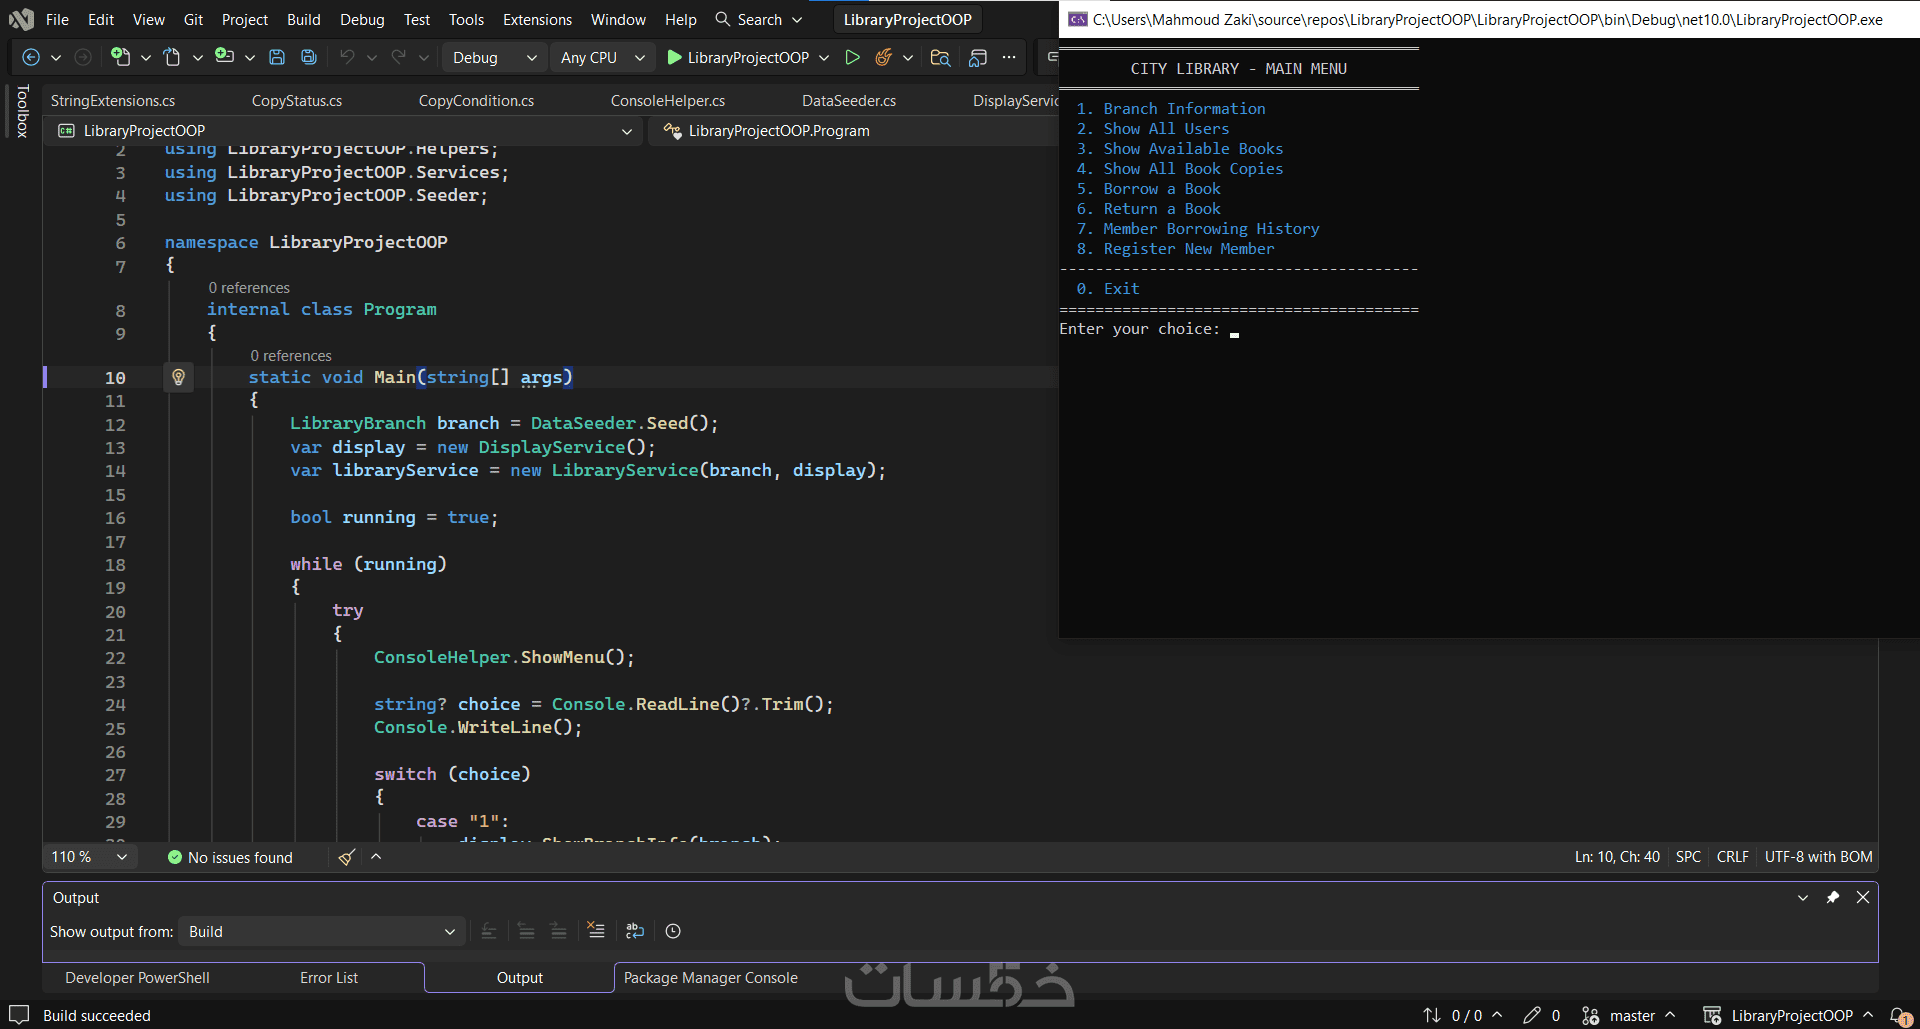Switch to the Developer PowerShell tab

point(137,978)
